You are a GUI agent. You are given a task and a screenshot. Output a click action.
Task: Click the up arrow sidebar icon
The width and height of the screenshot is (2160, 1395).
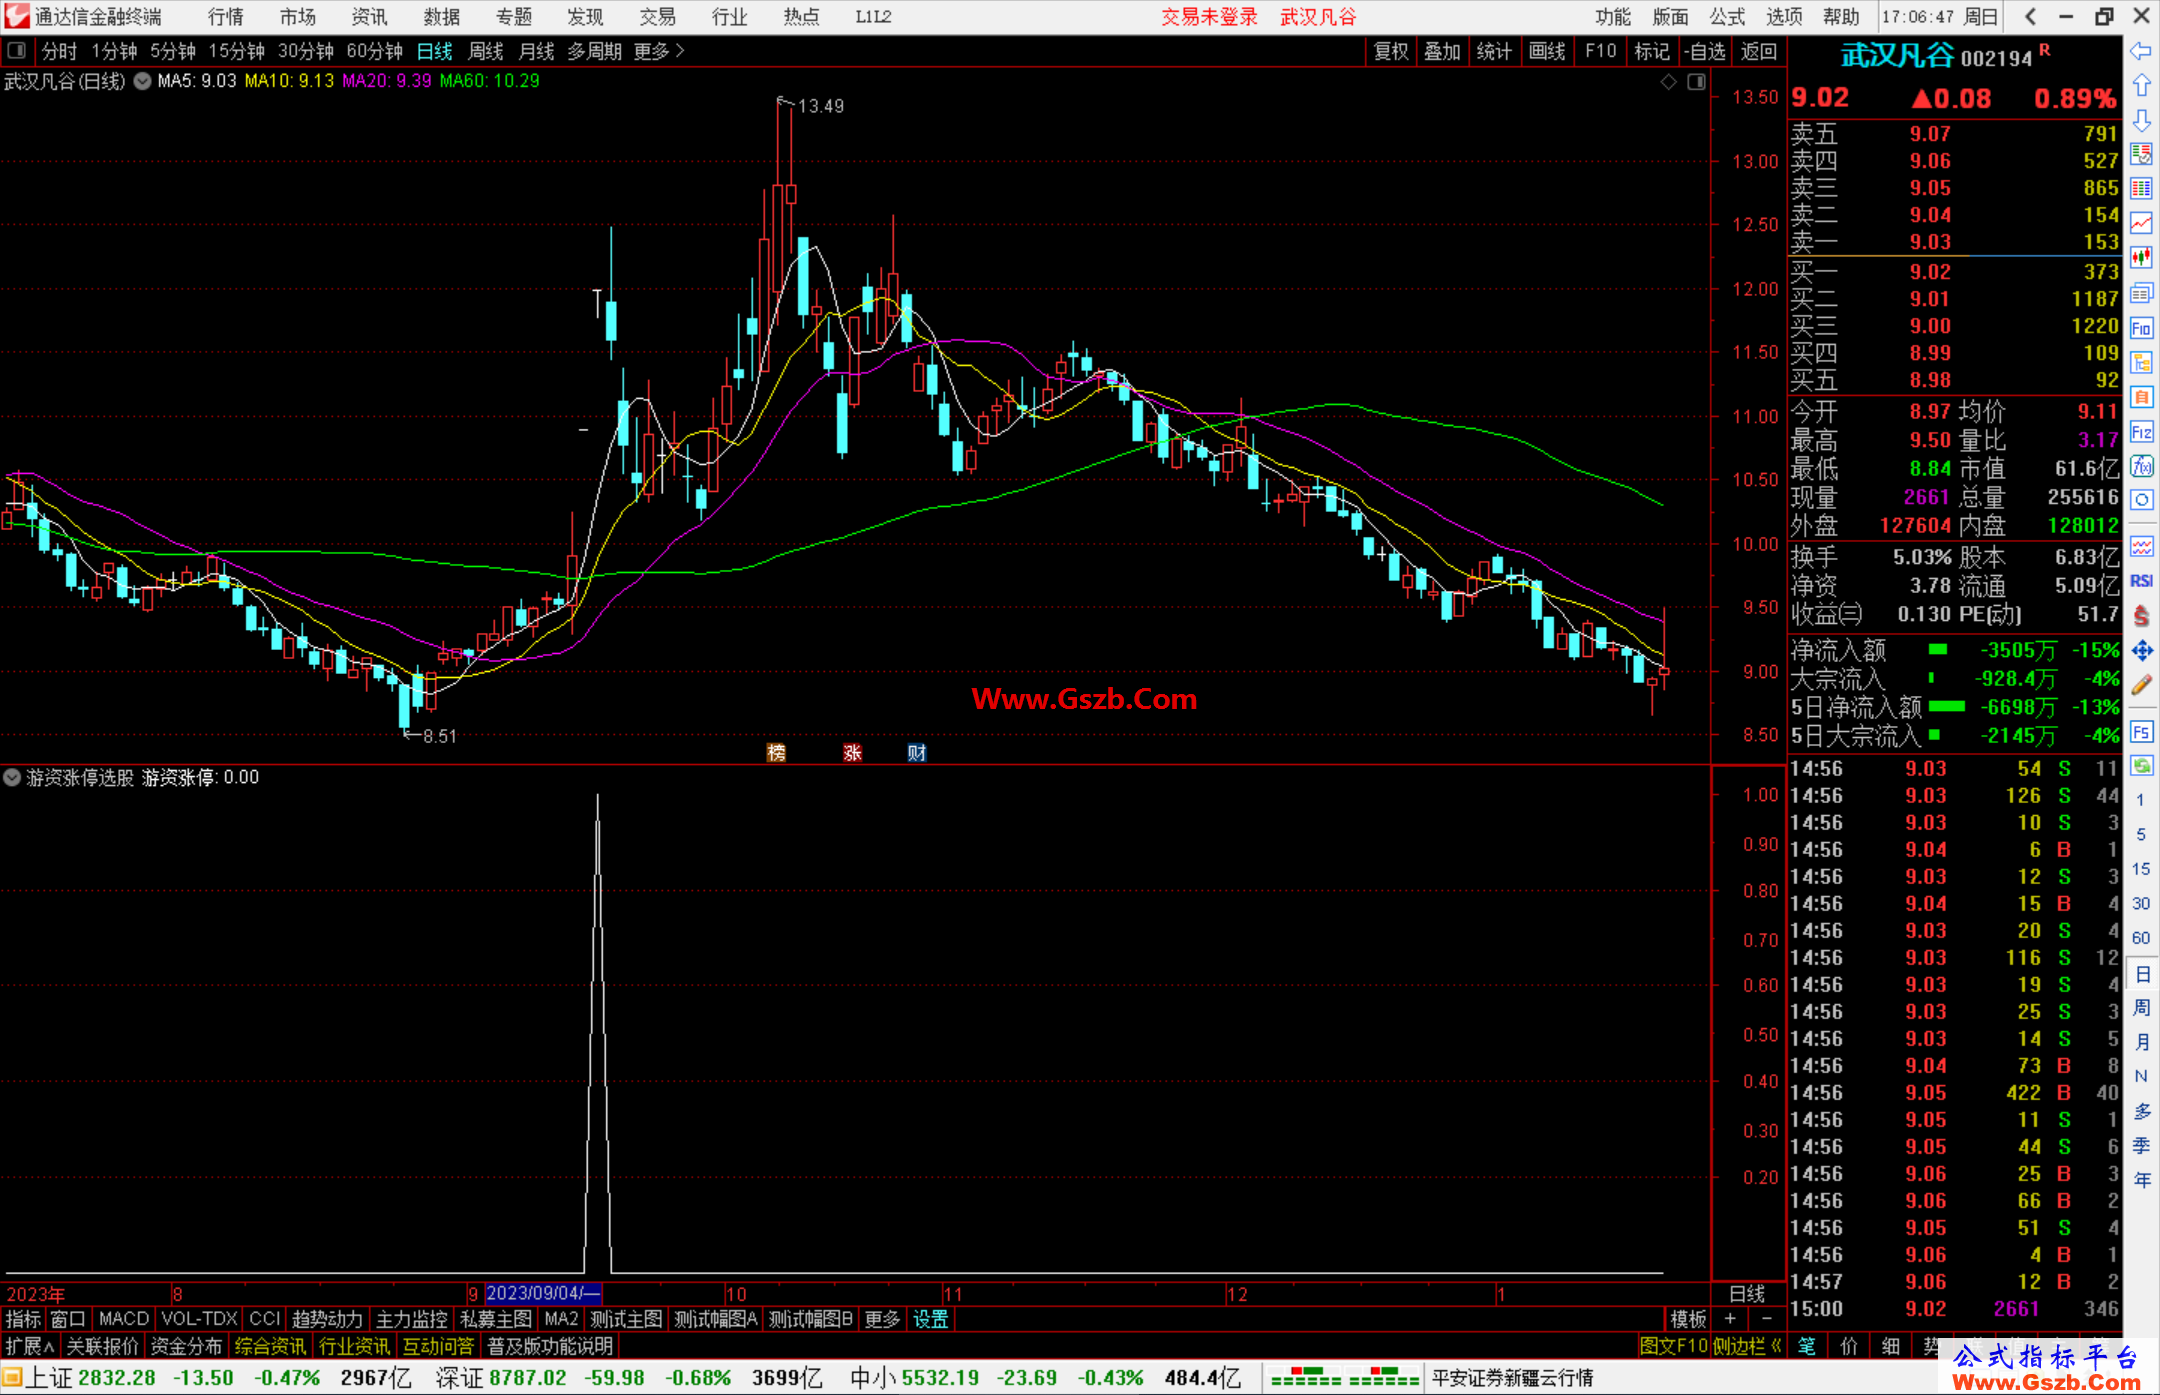point(2141,86)
